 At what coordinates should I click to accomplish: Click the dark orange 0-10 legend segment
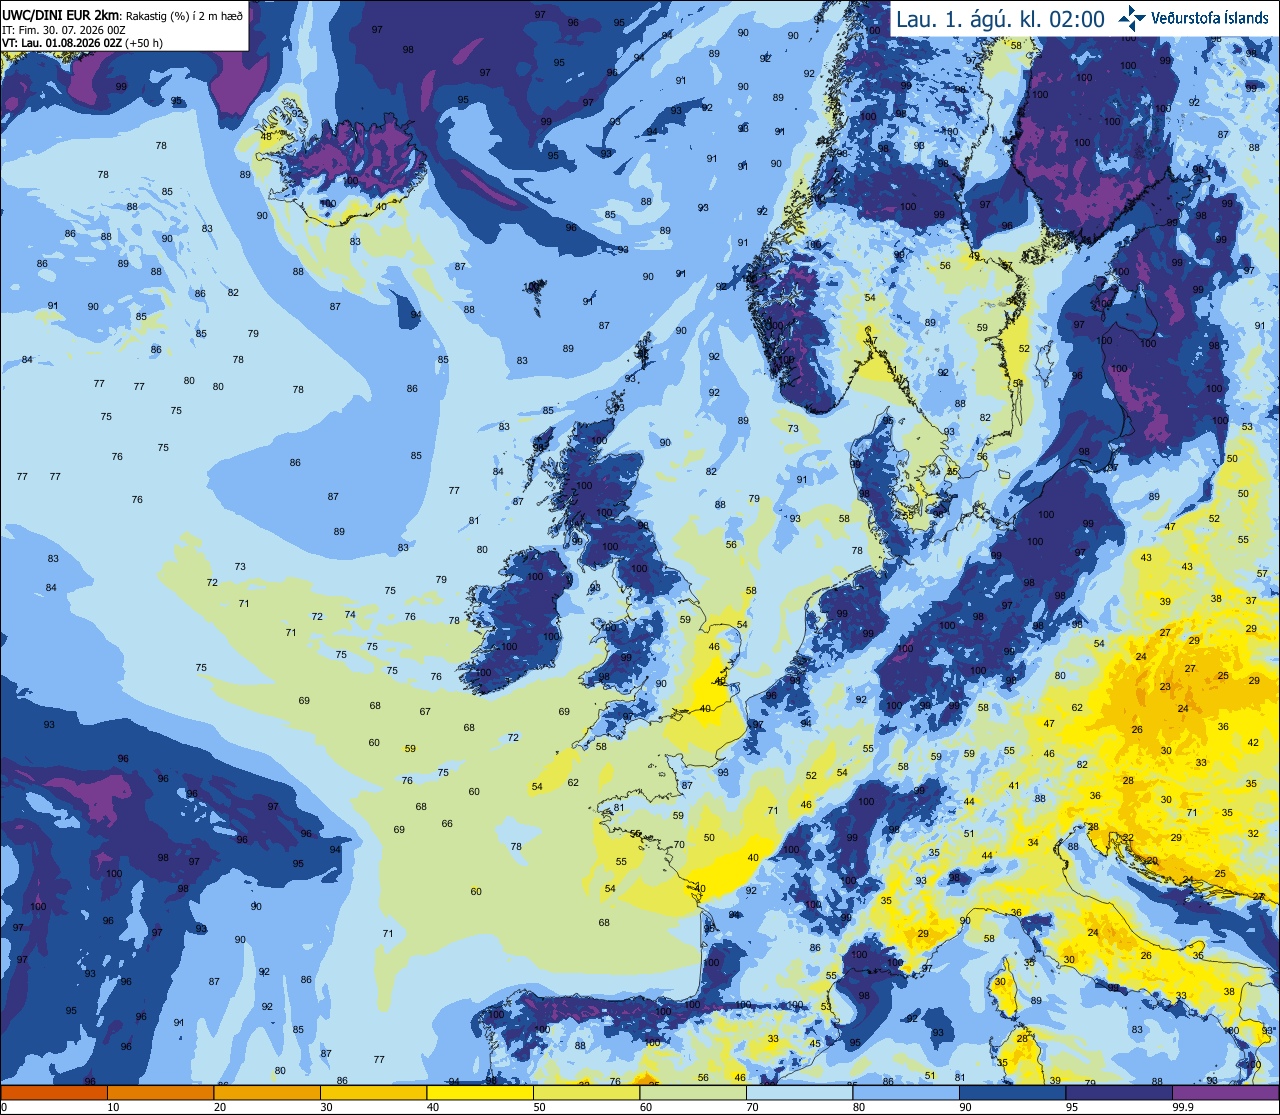coord(54,1092)
